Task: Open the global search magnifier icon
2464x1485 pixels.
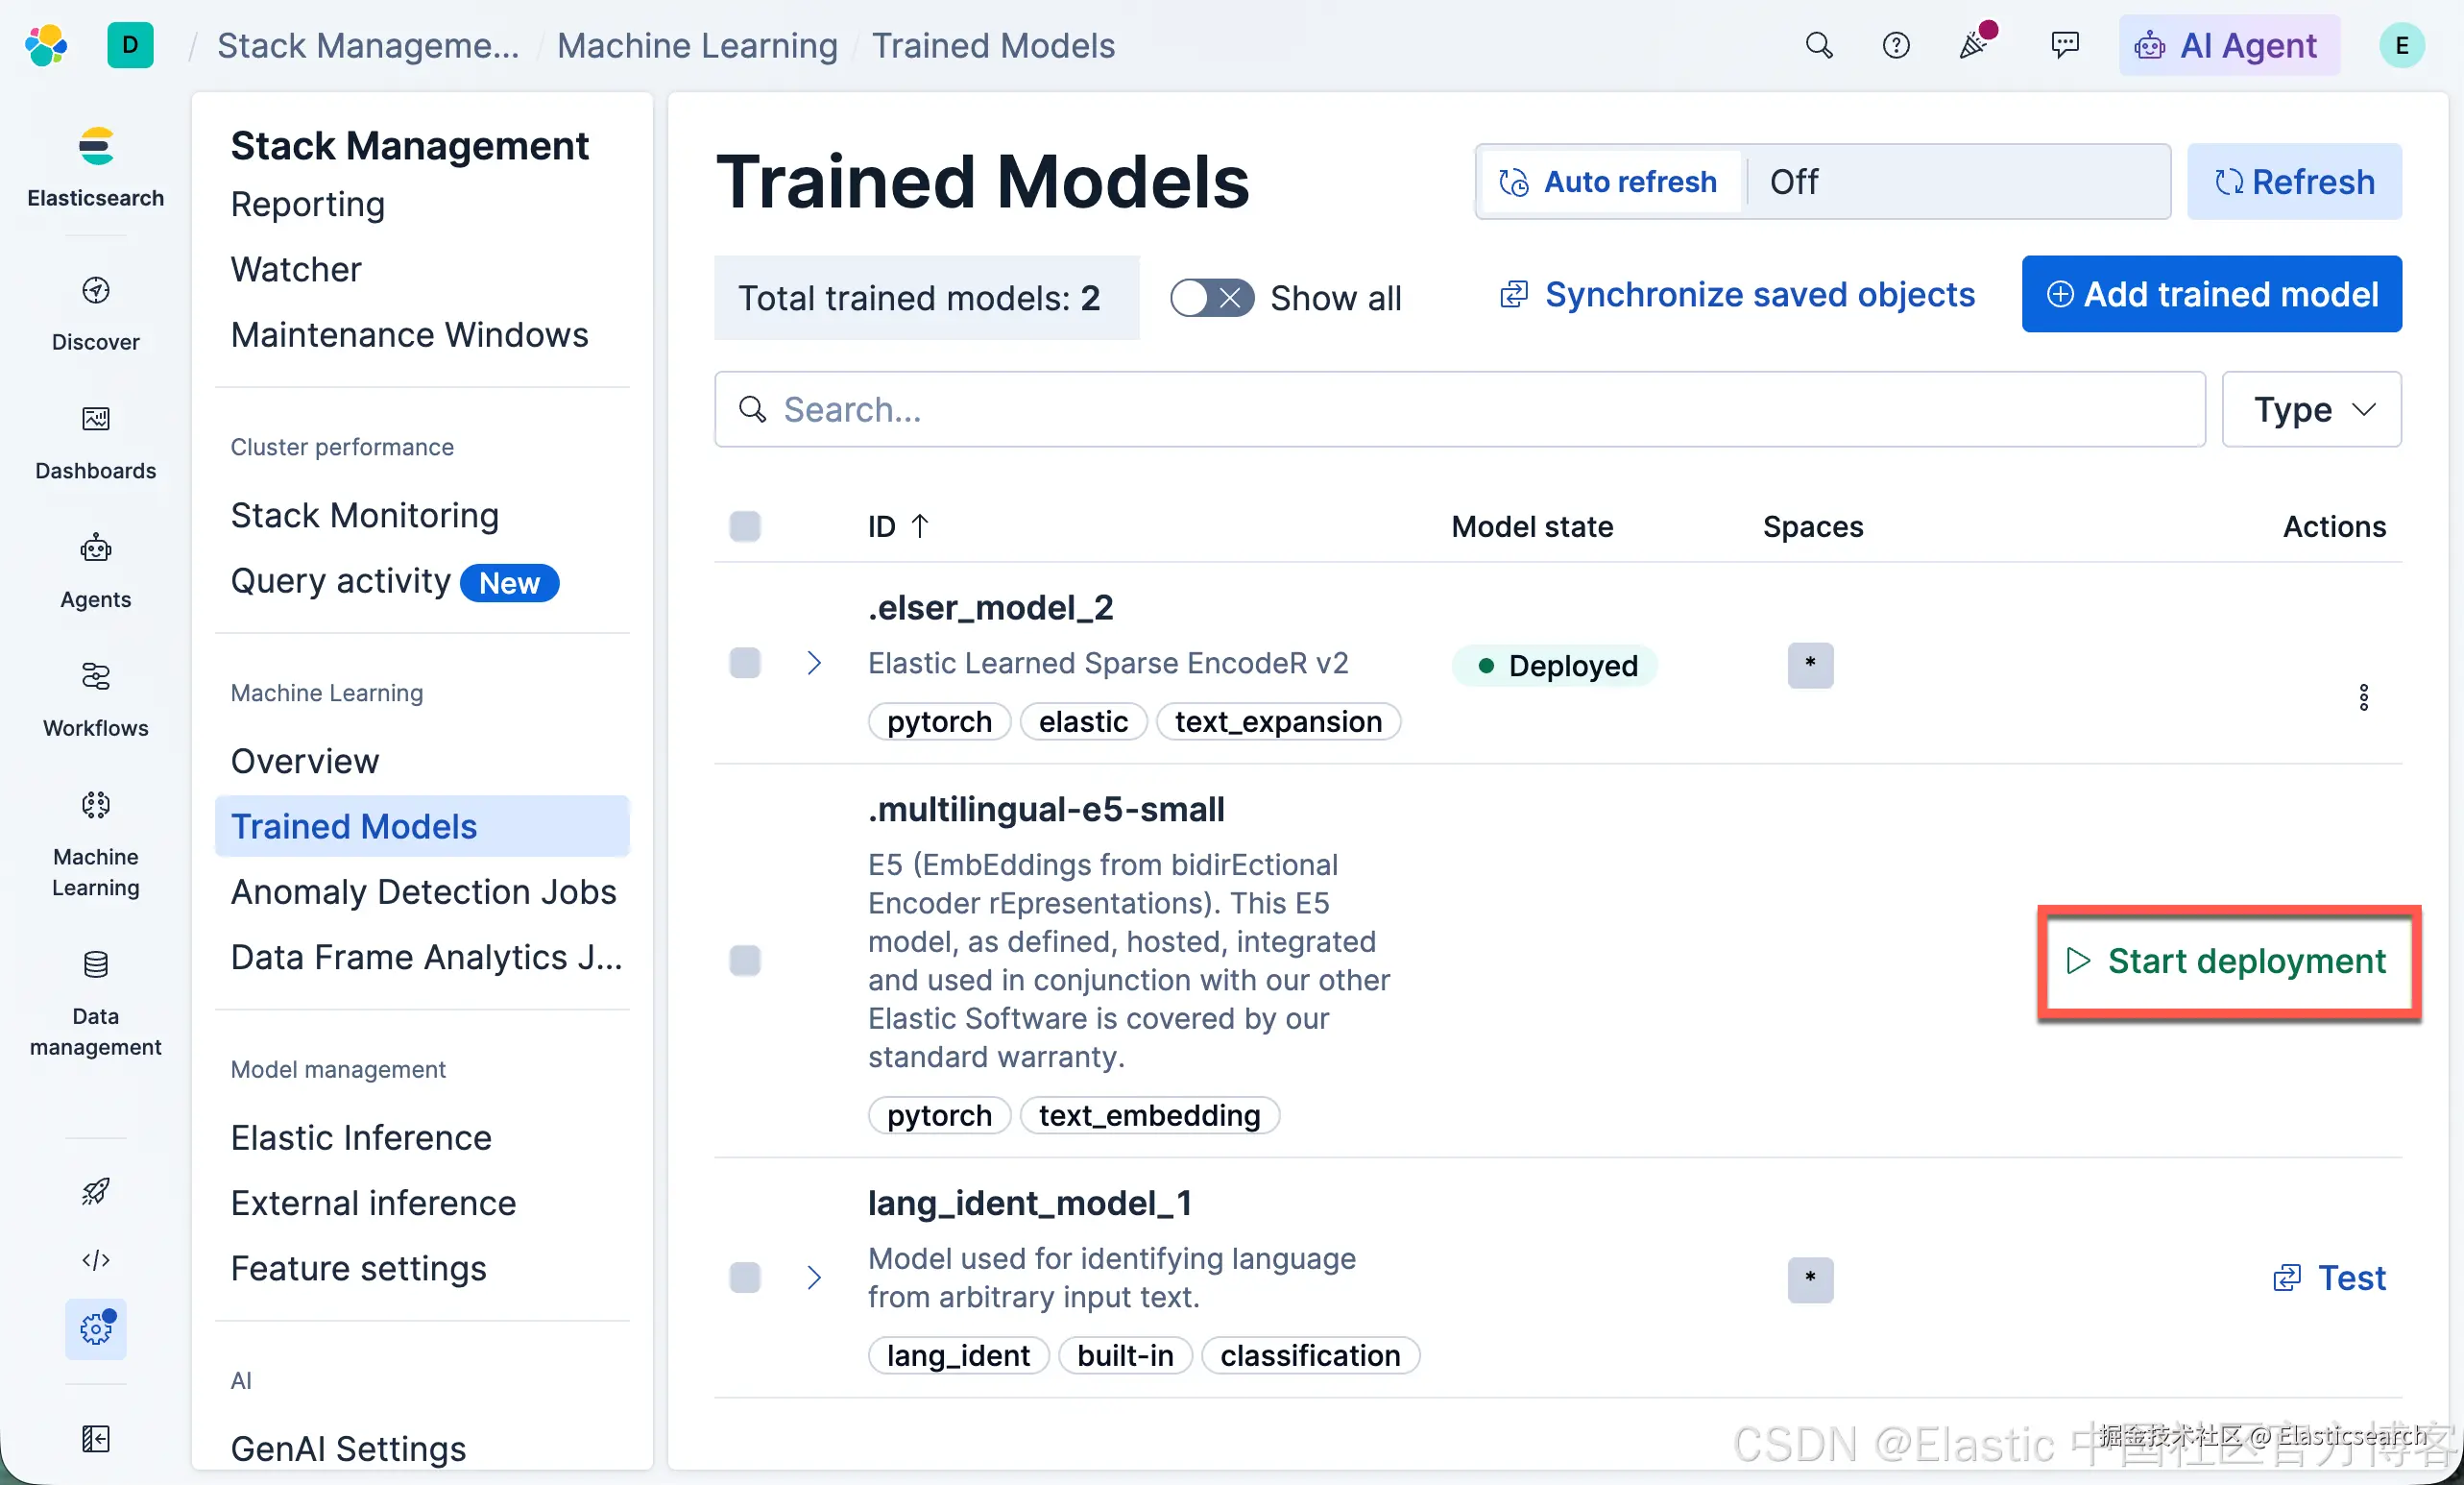Action: tap(1819, 45)
